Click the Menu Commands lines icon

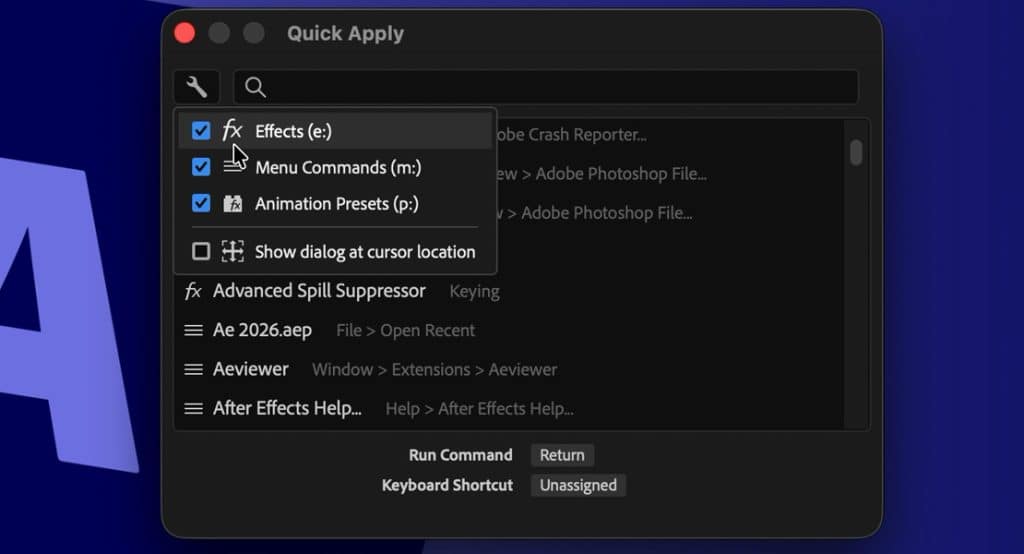[232, 167]
